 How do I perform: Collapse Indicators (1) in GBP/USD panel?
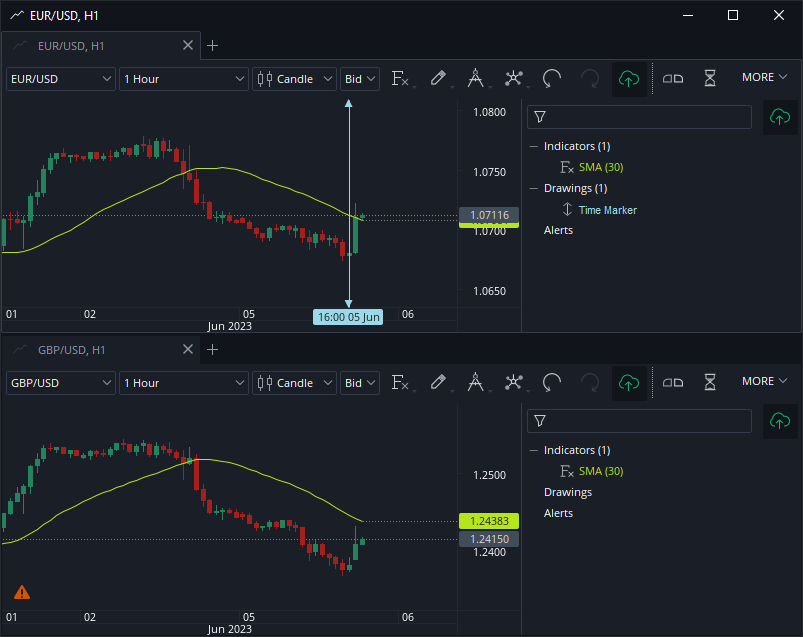[534, 451]
